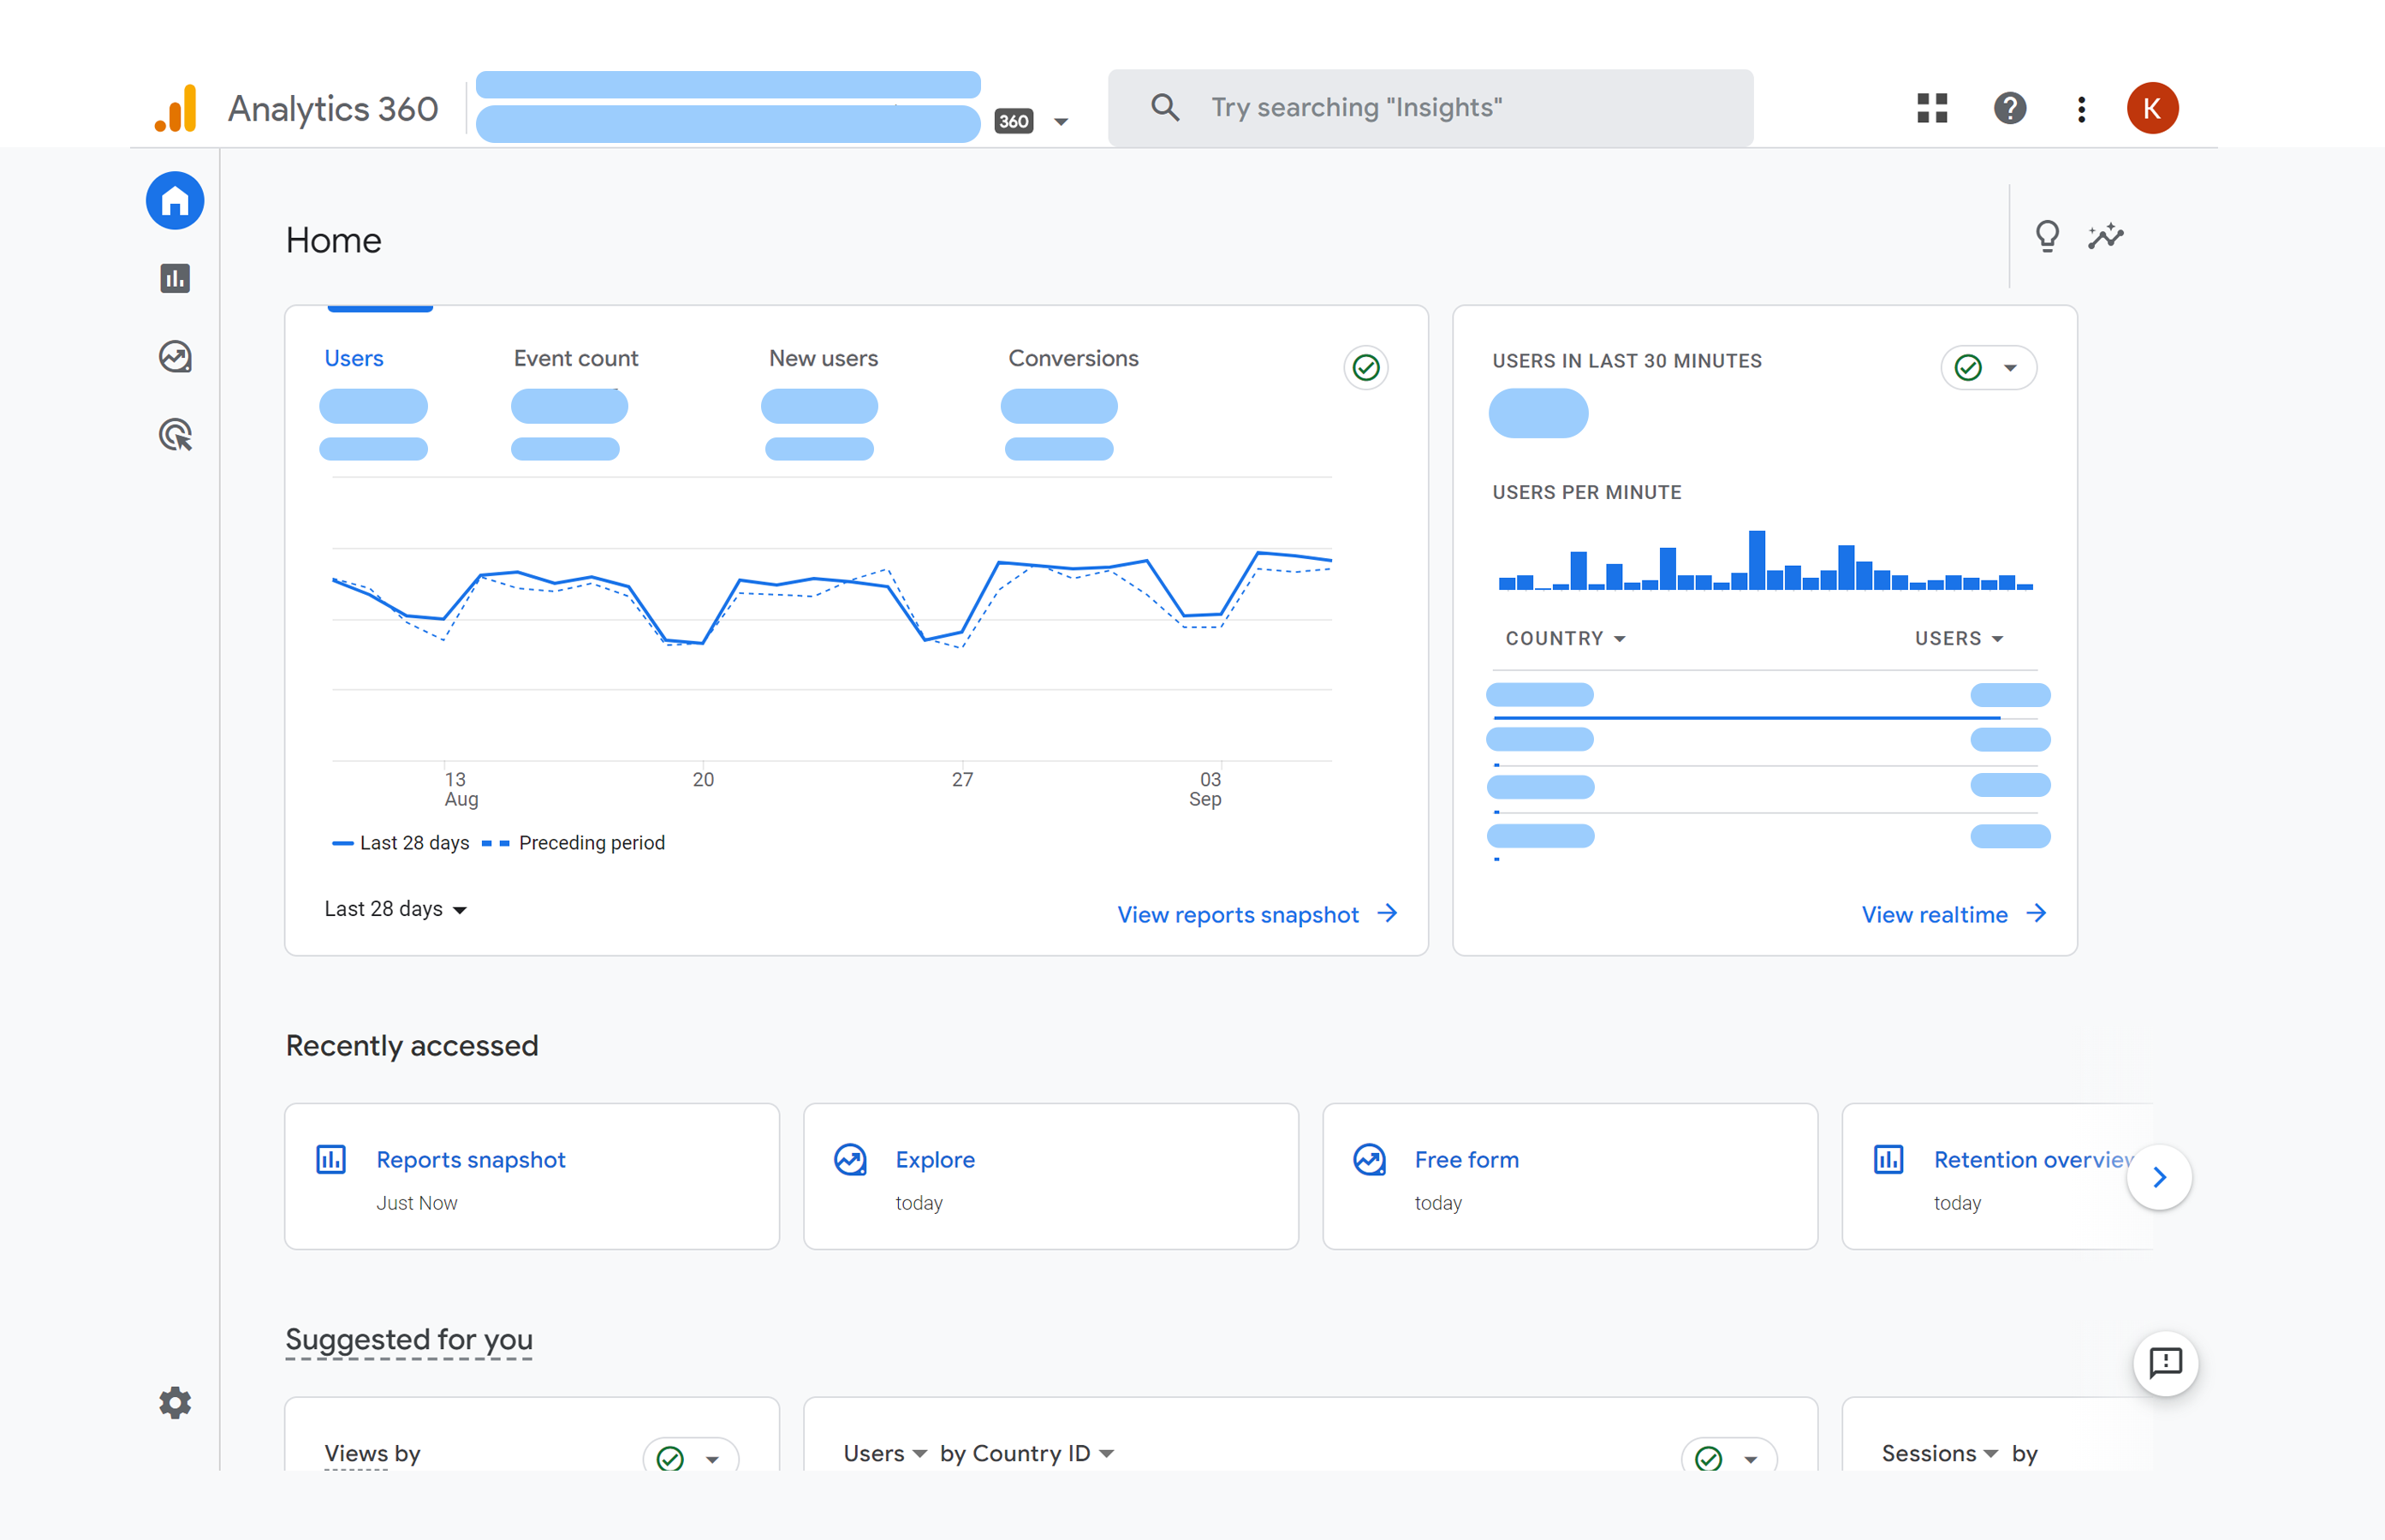Viewport: 2385px width, 1540px height.
Task: Click the lightbulb recommendations icon
Action: [x=2047, y=236]
